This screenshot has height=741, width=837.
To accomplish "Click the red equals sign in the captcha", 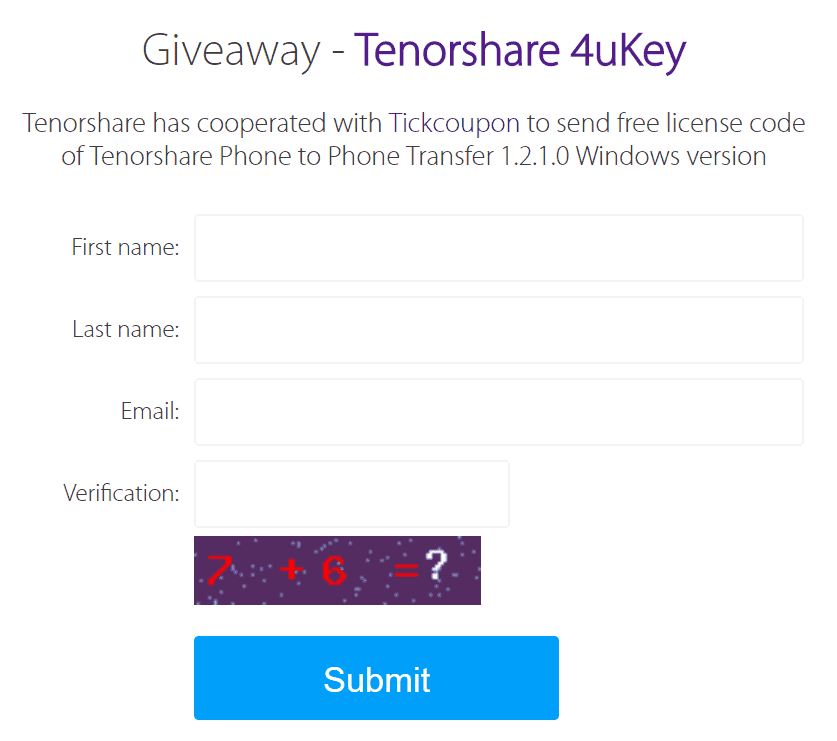I will [x=405, y=571].
